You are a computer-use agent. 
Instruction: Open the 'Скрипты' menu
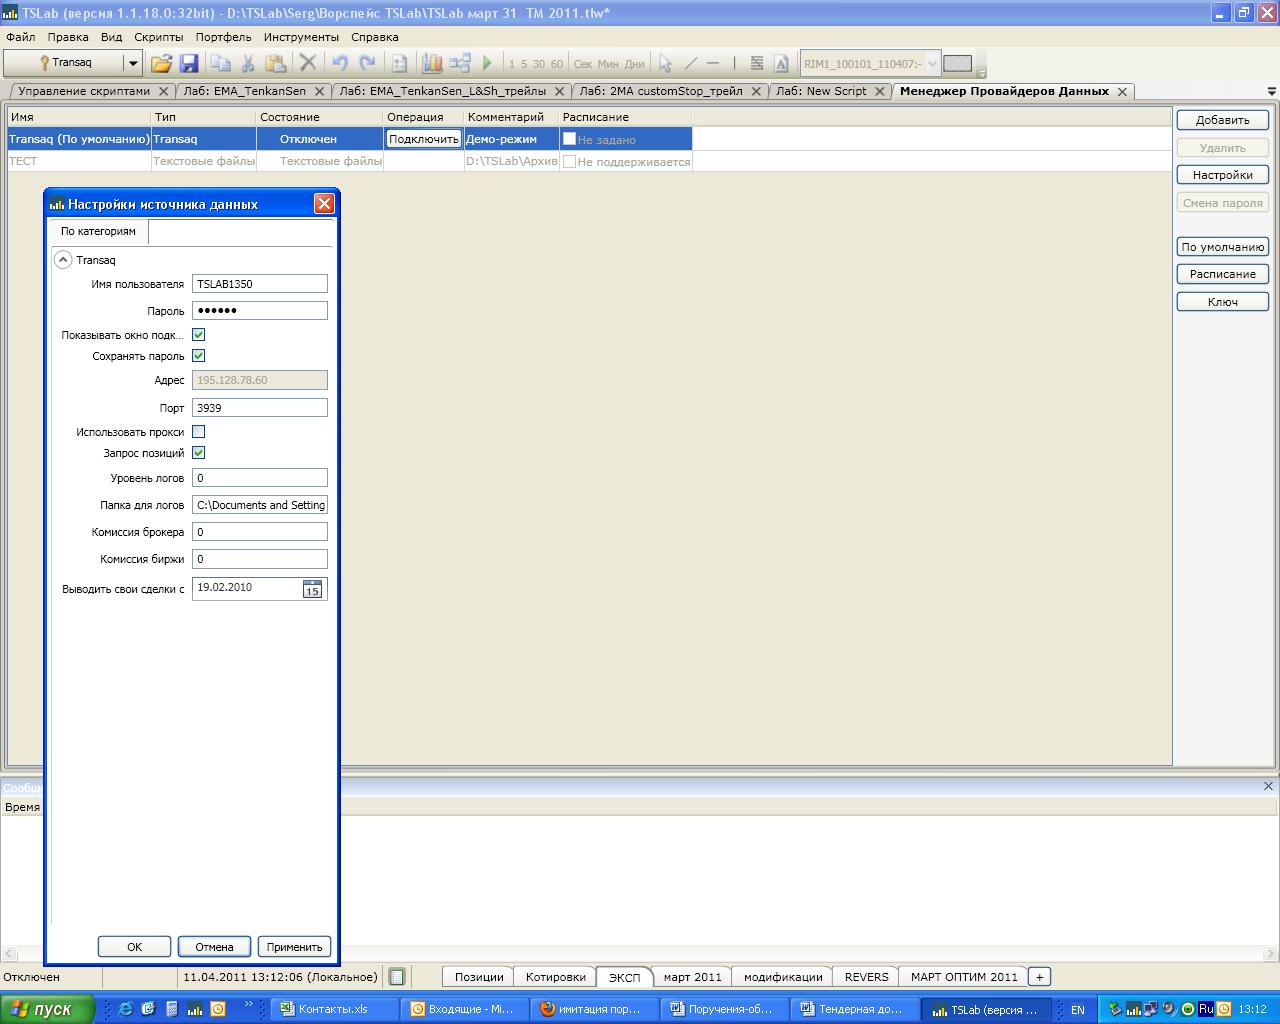pos(158,37)
